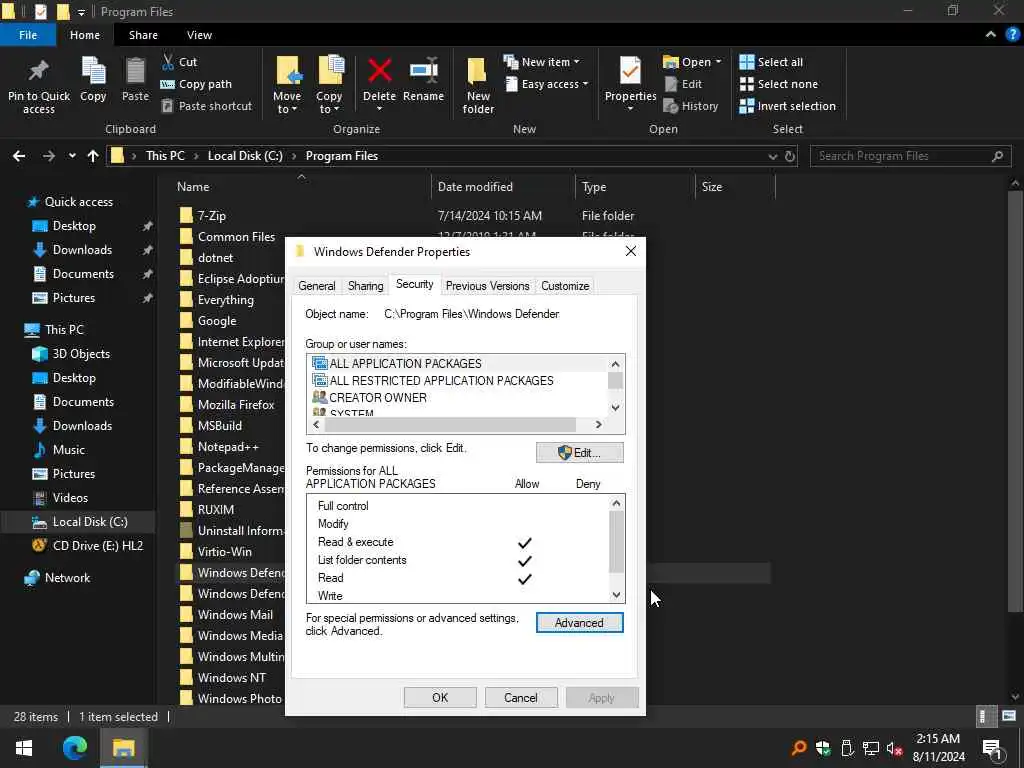
Task: Open Explorer help question mark
Action: (1012, 35)
